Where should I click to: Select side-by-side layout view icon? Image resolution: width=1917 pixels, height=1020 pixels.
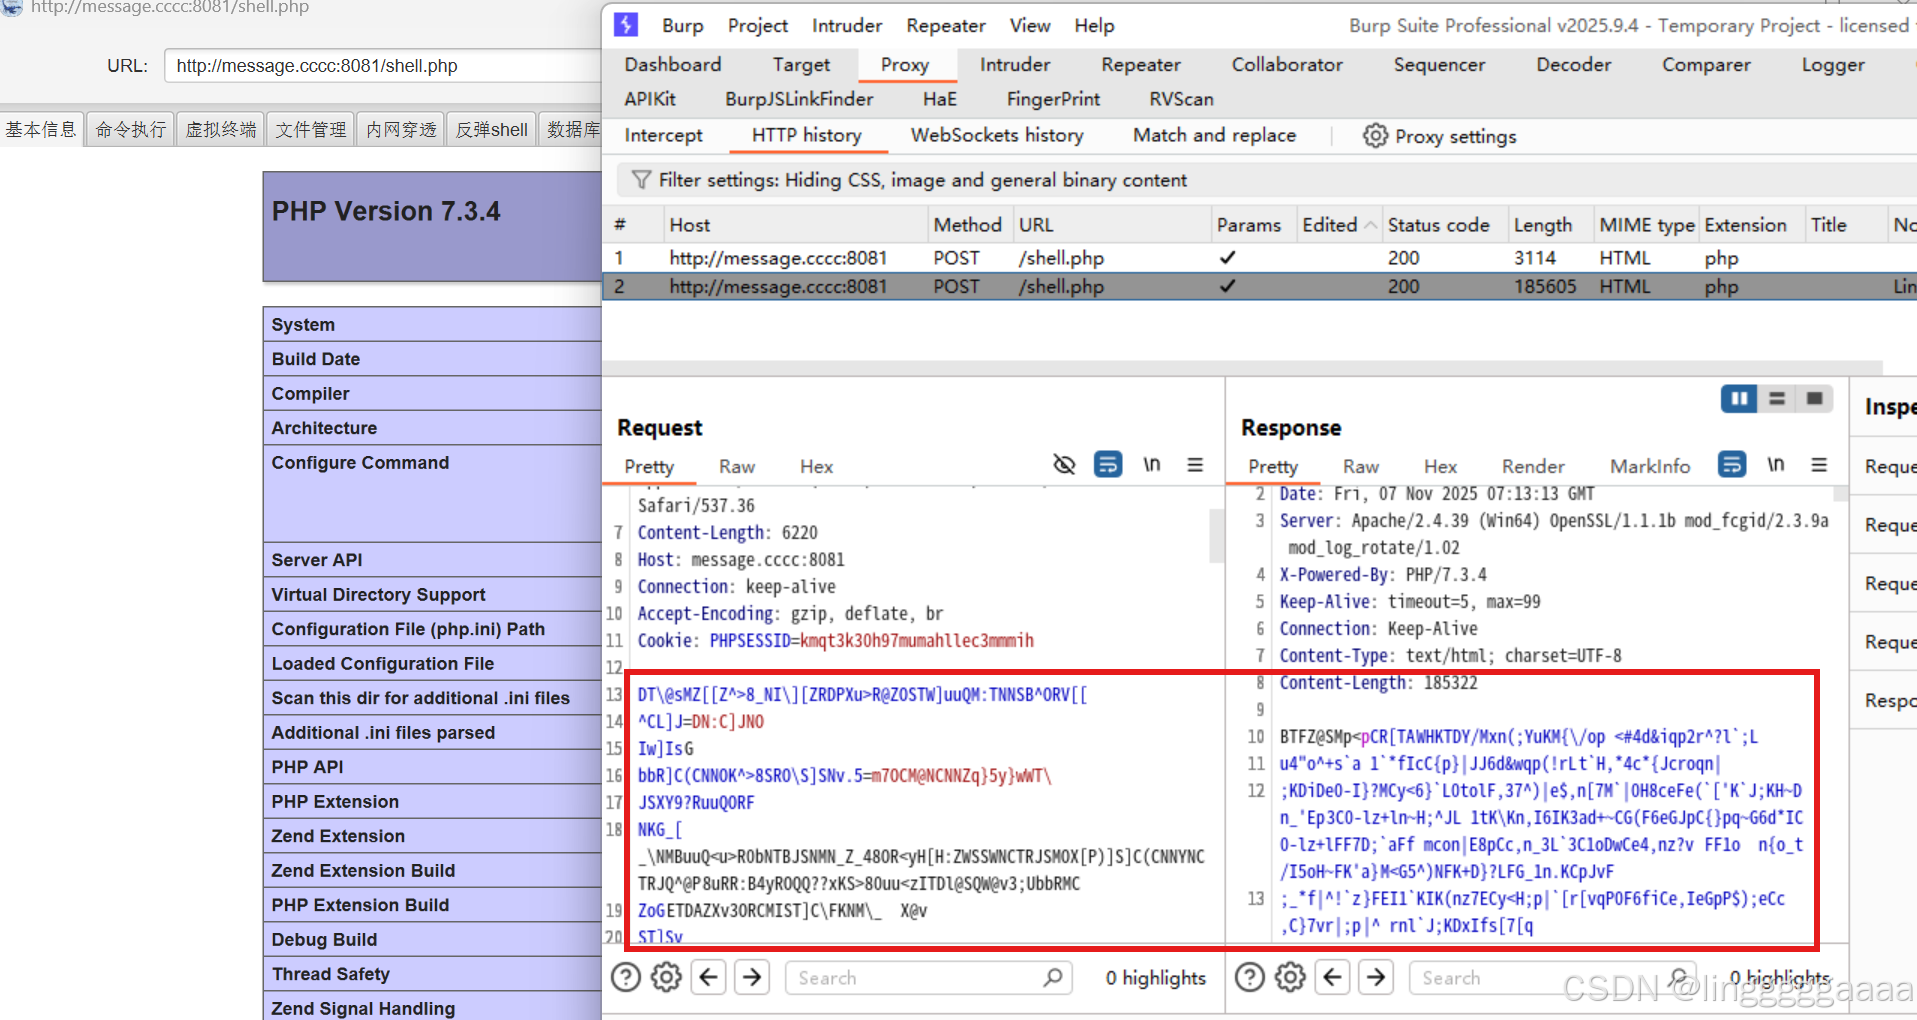1739,399
